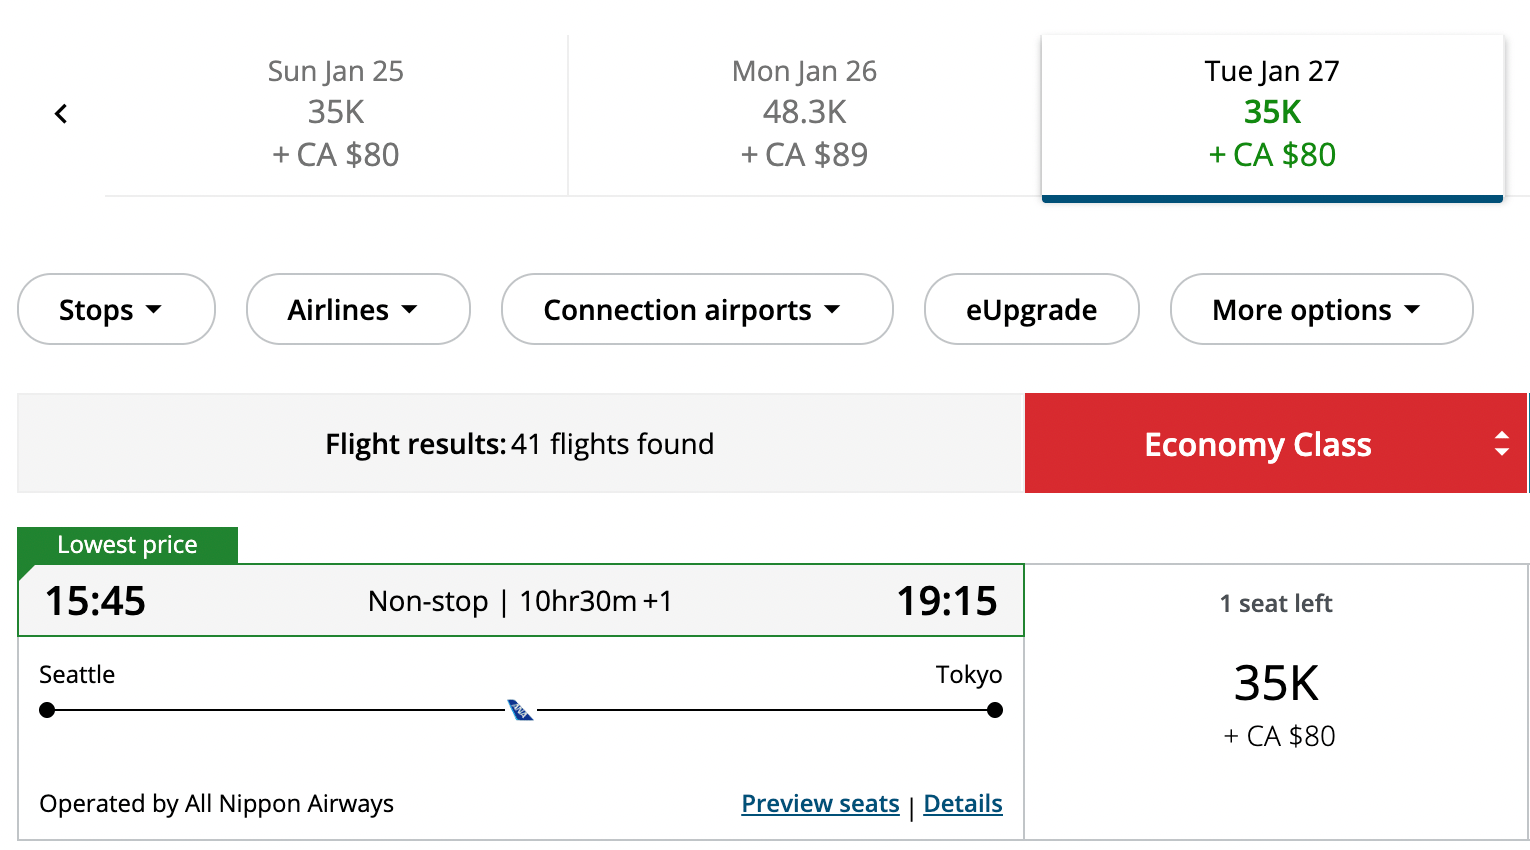Click the Economy Class sort arrows

[1501, 444]
